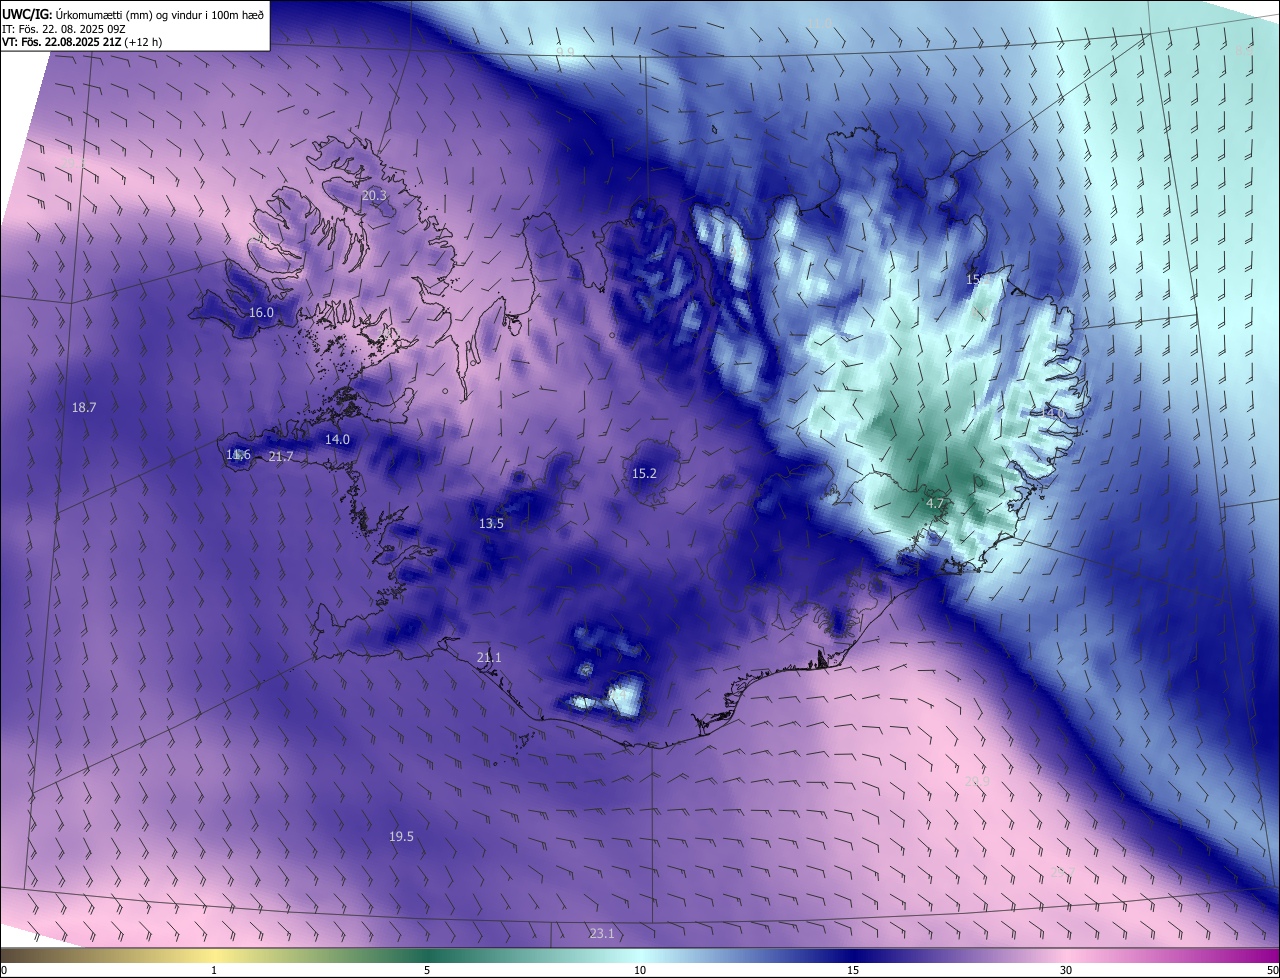Click the 'IT: Fös. 22. 08. 2025 09Z' line

pos(63,29)
